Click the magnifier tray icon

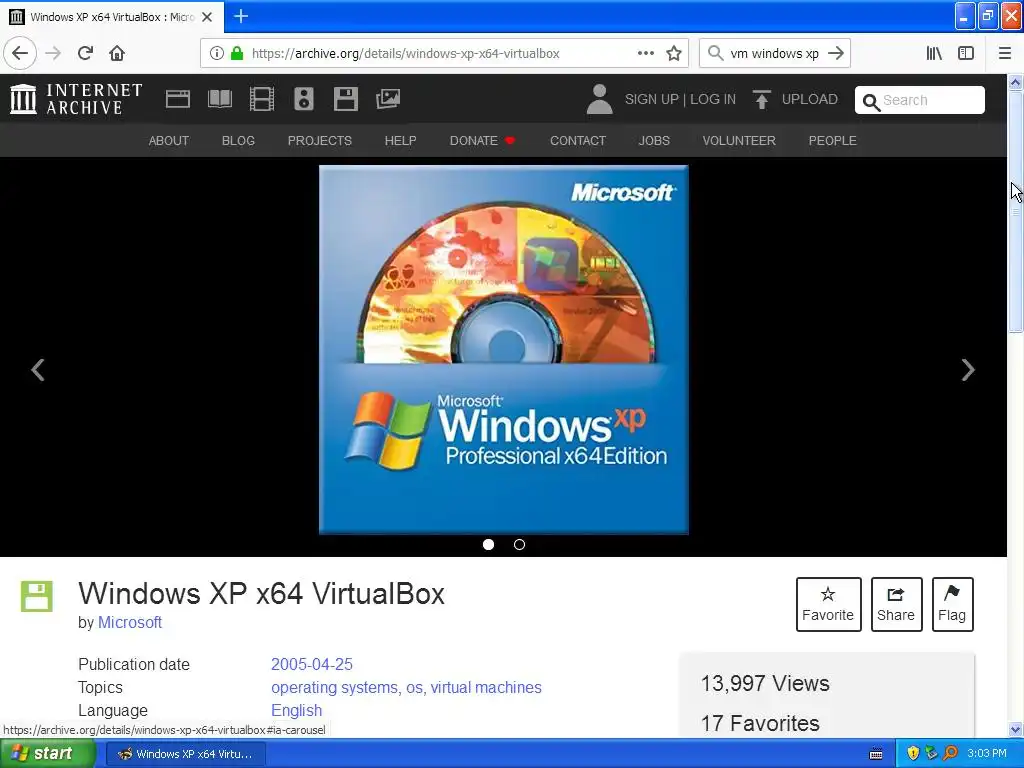(951, 754)
